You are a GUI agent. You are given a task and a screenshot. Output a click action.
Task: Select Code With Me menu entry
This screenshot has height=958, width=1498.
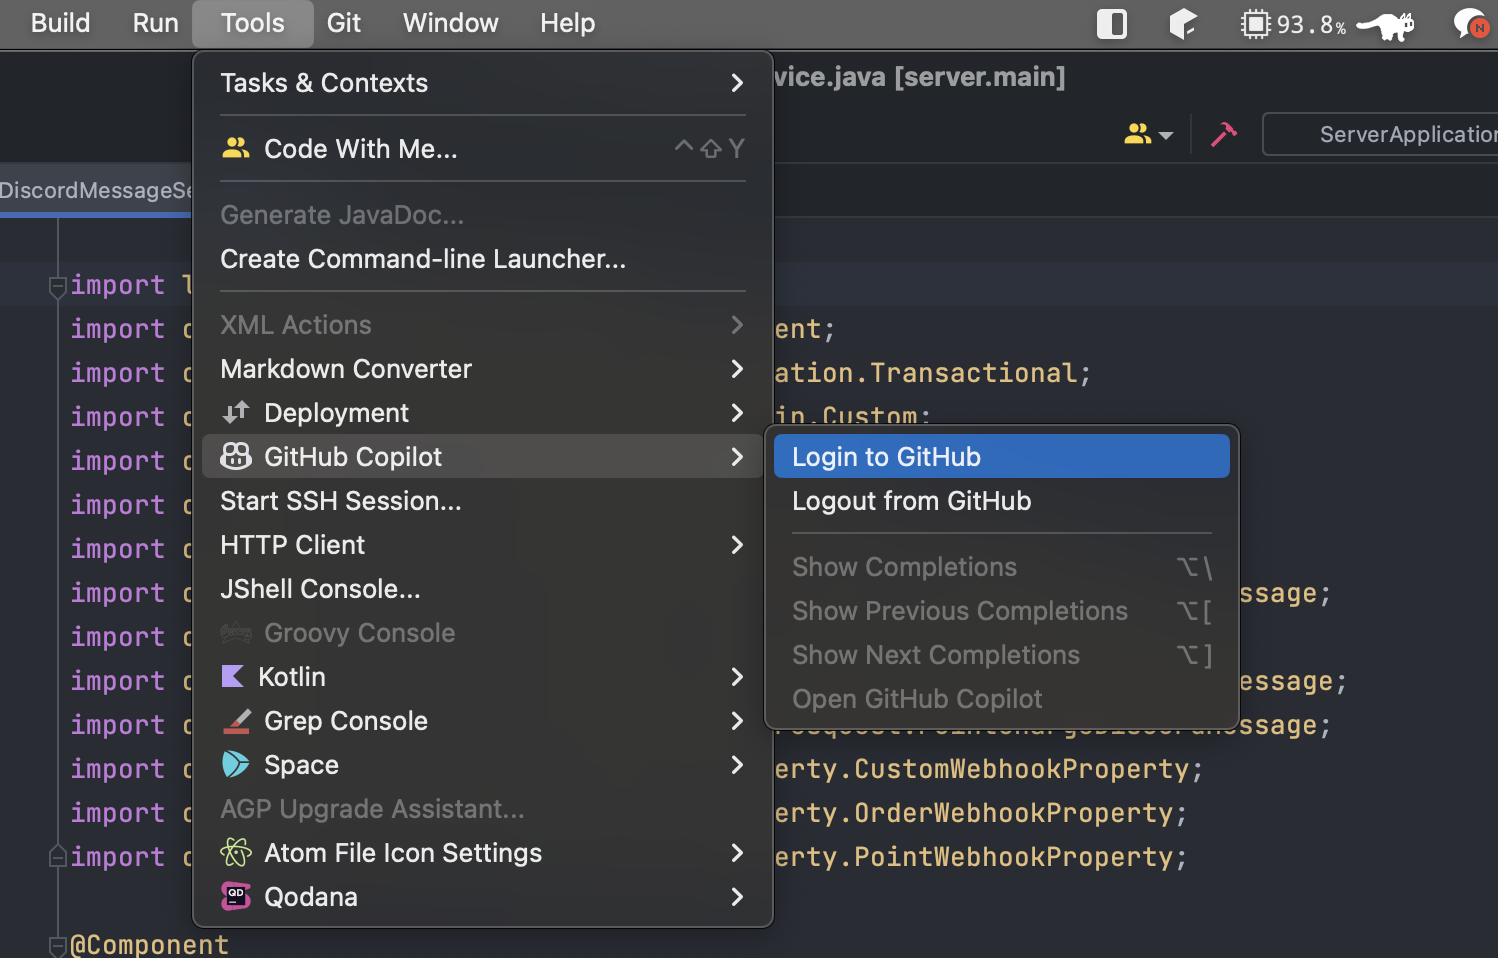482,149
